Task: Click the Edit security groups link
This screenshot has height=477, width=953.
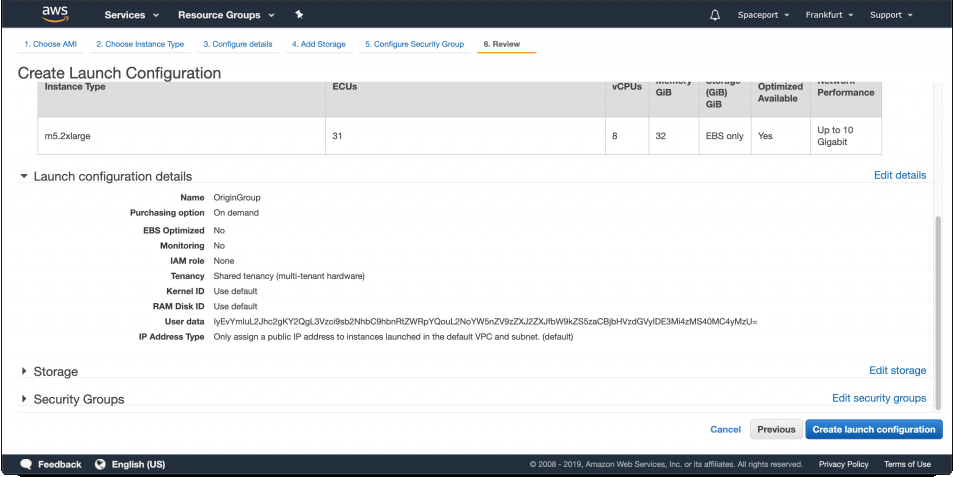Action: (x=879, y=398)
